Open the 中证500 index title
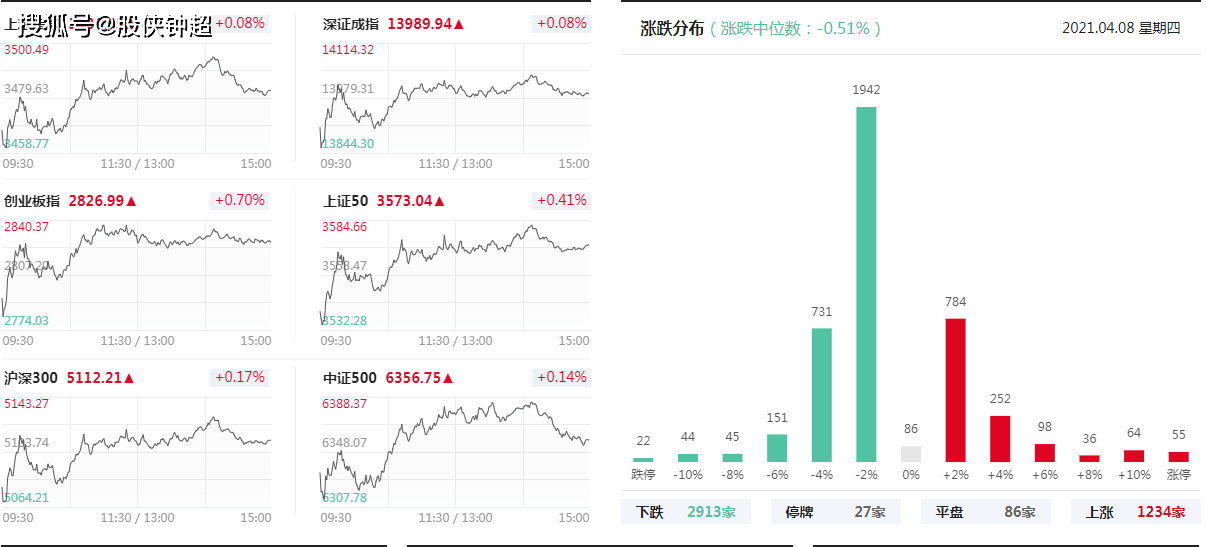The width and height of the screenshot is (1206, 547). click(349, 378)
